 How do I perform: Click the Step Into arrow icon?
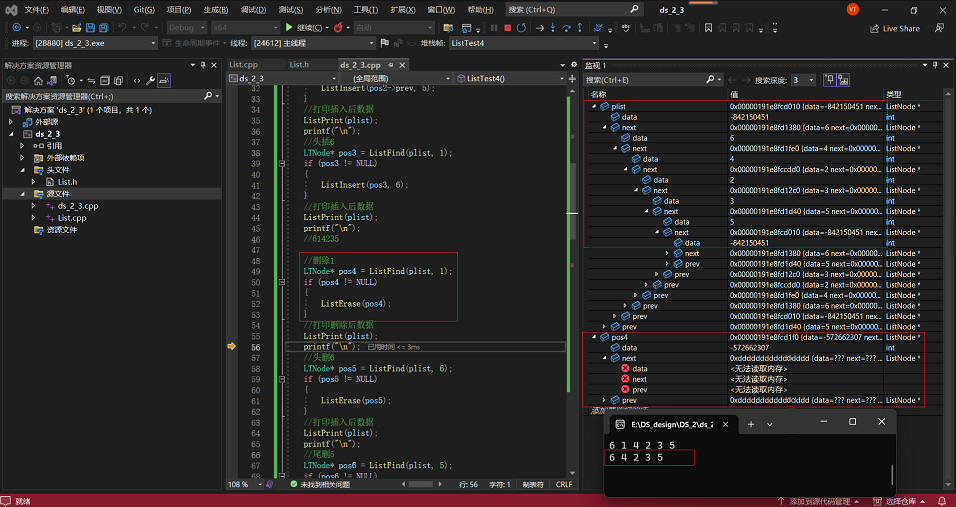click(x=553, y=28)
